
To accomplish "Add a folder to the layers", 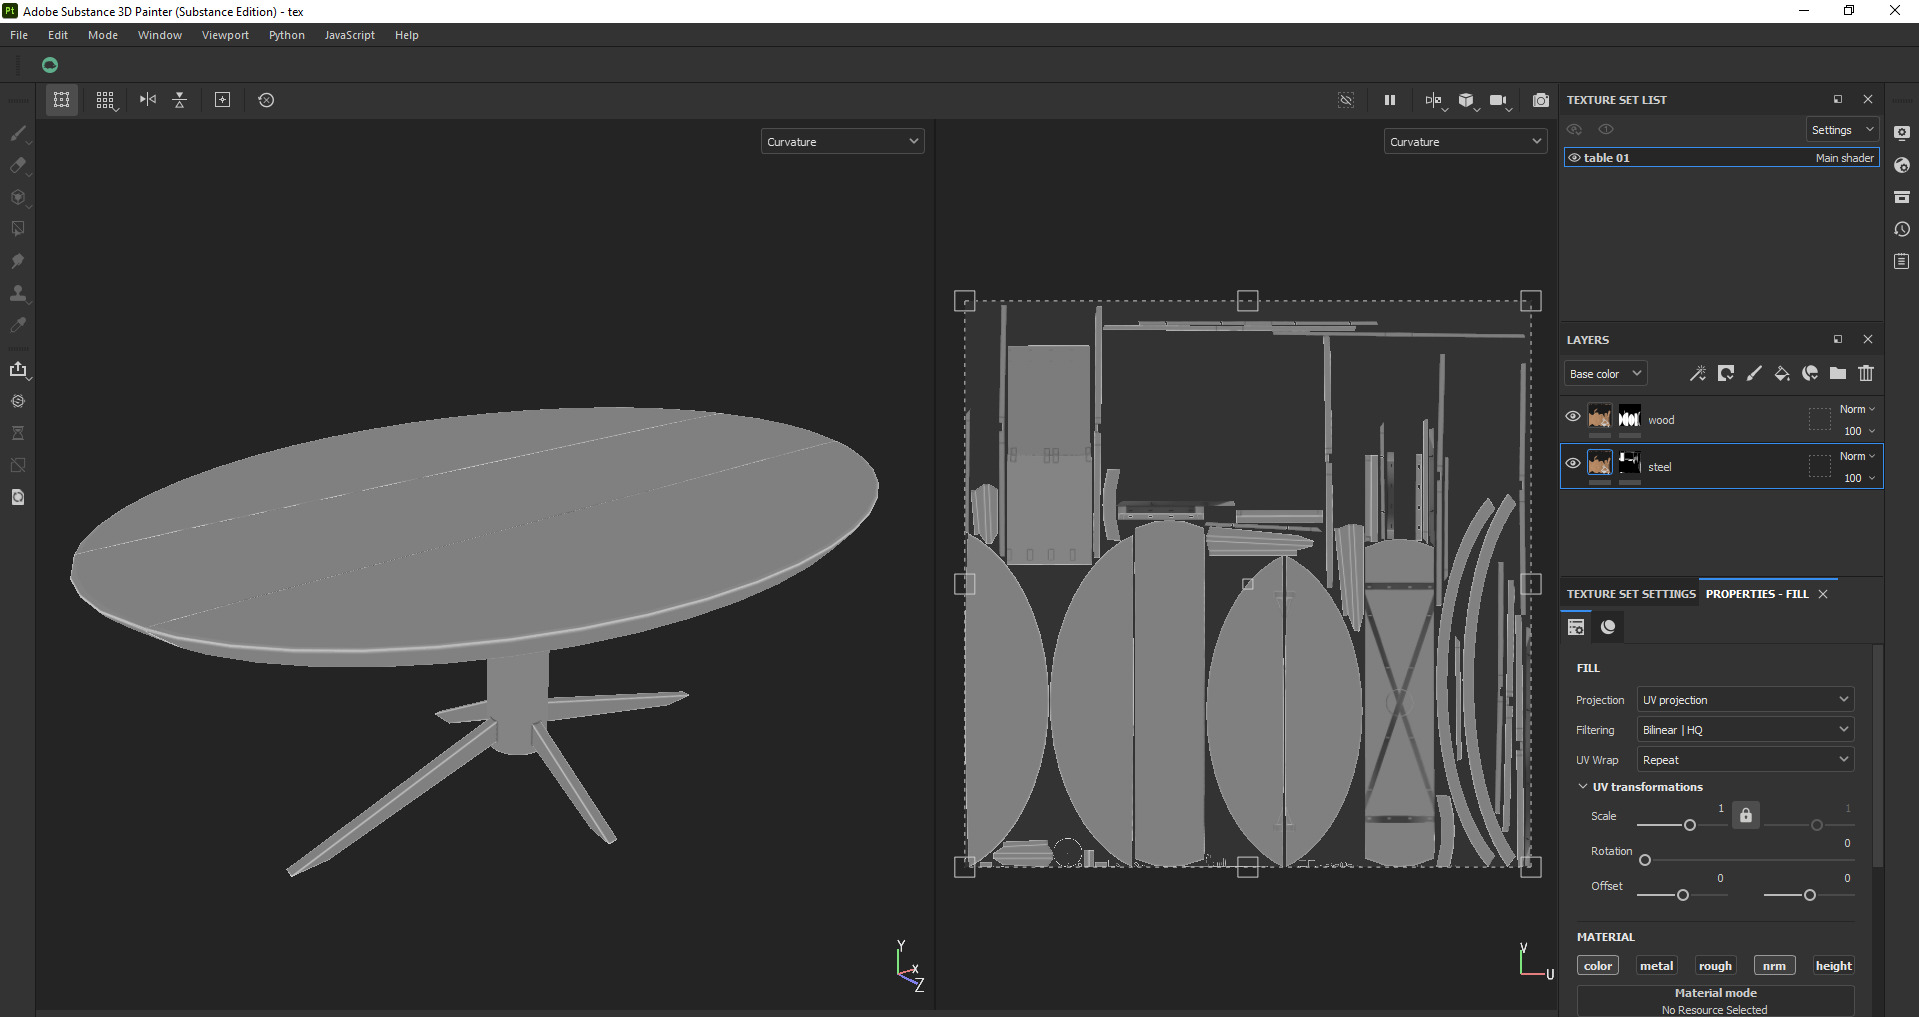I will [x=1838, y=373].
